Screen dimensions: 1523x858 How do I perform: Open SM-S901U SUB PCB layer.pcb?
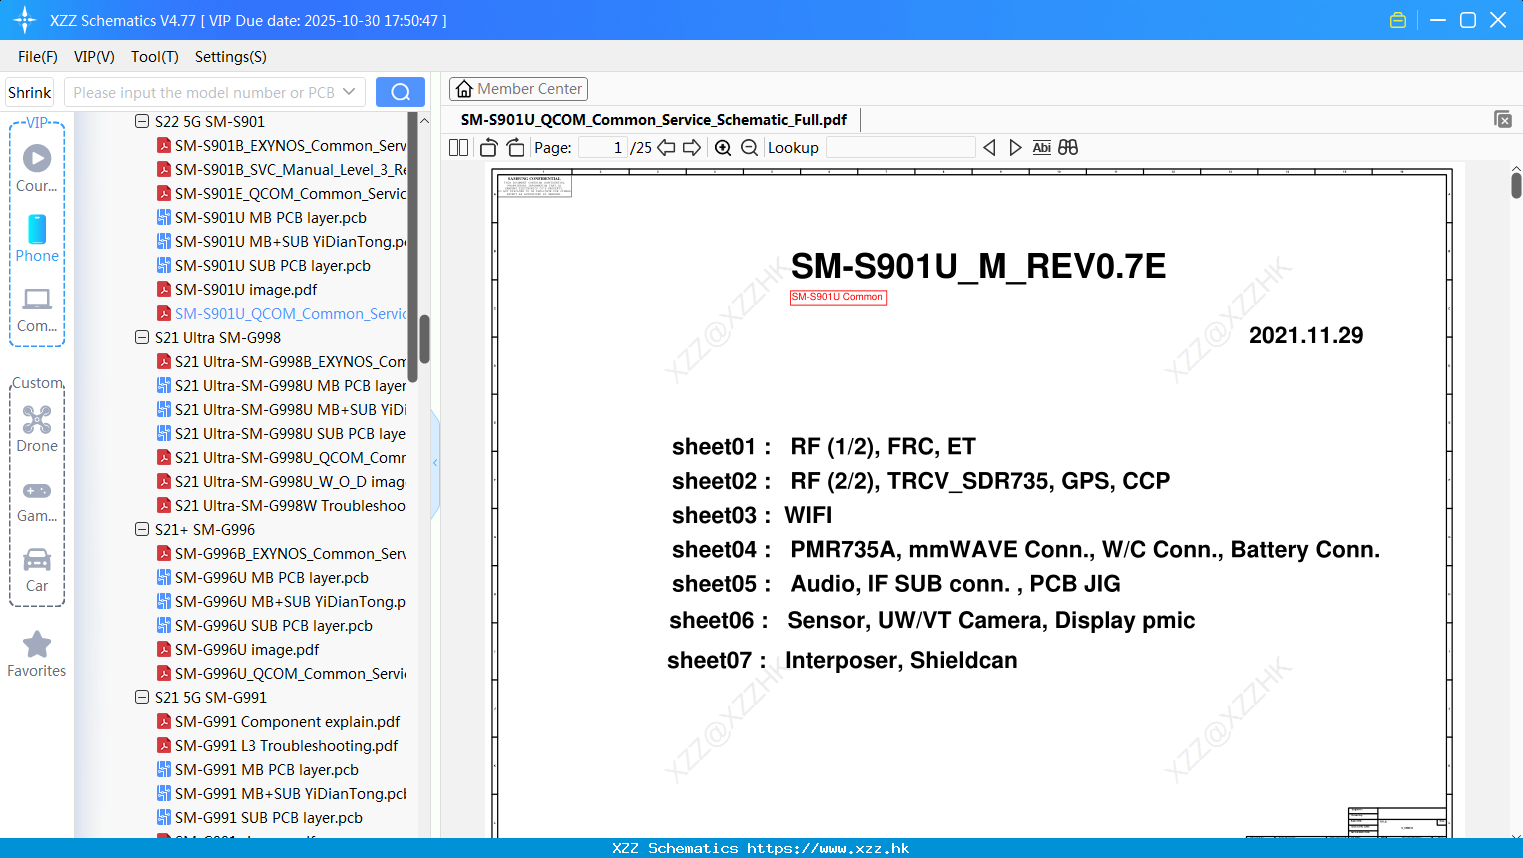[x=264, y=265]
